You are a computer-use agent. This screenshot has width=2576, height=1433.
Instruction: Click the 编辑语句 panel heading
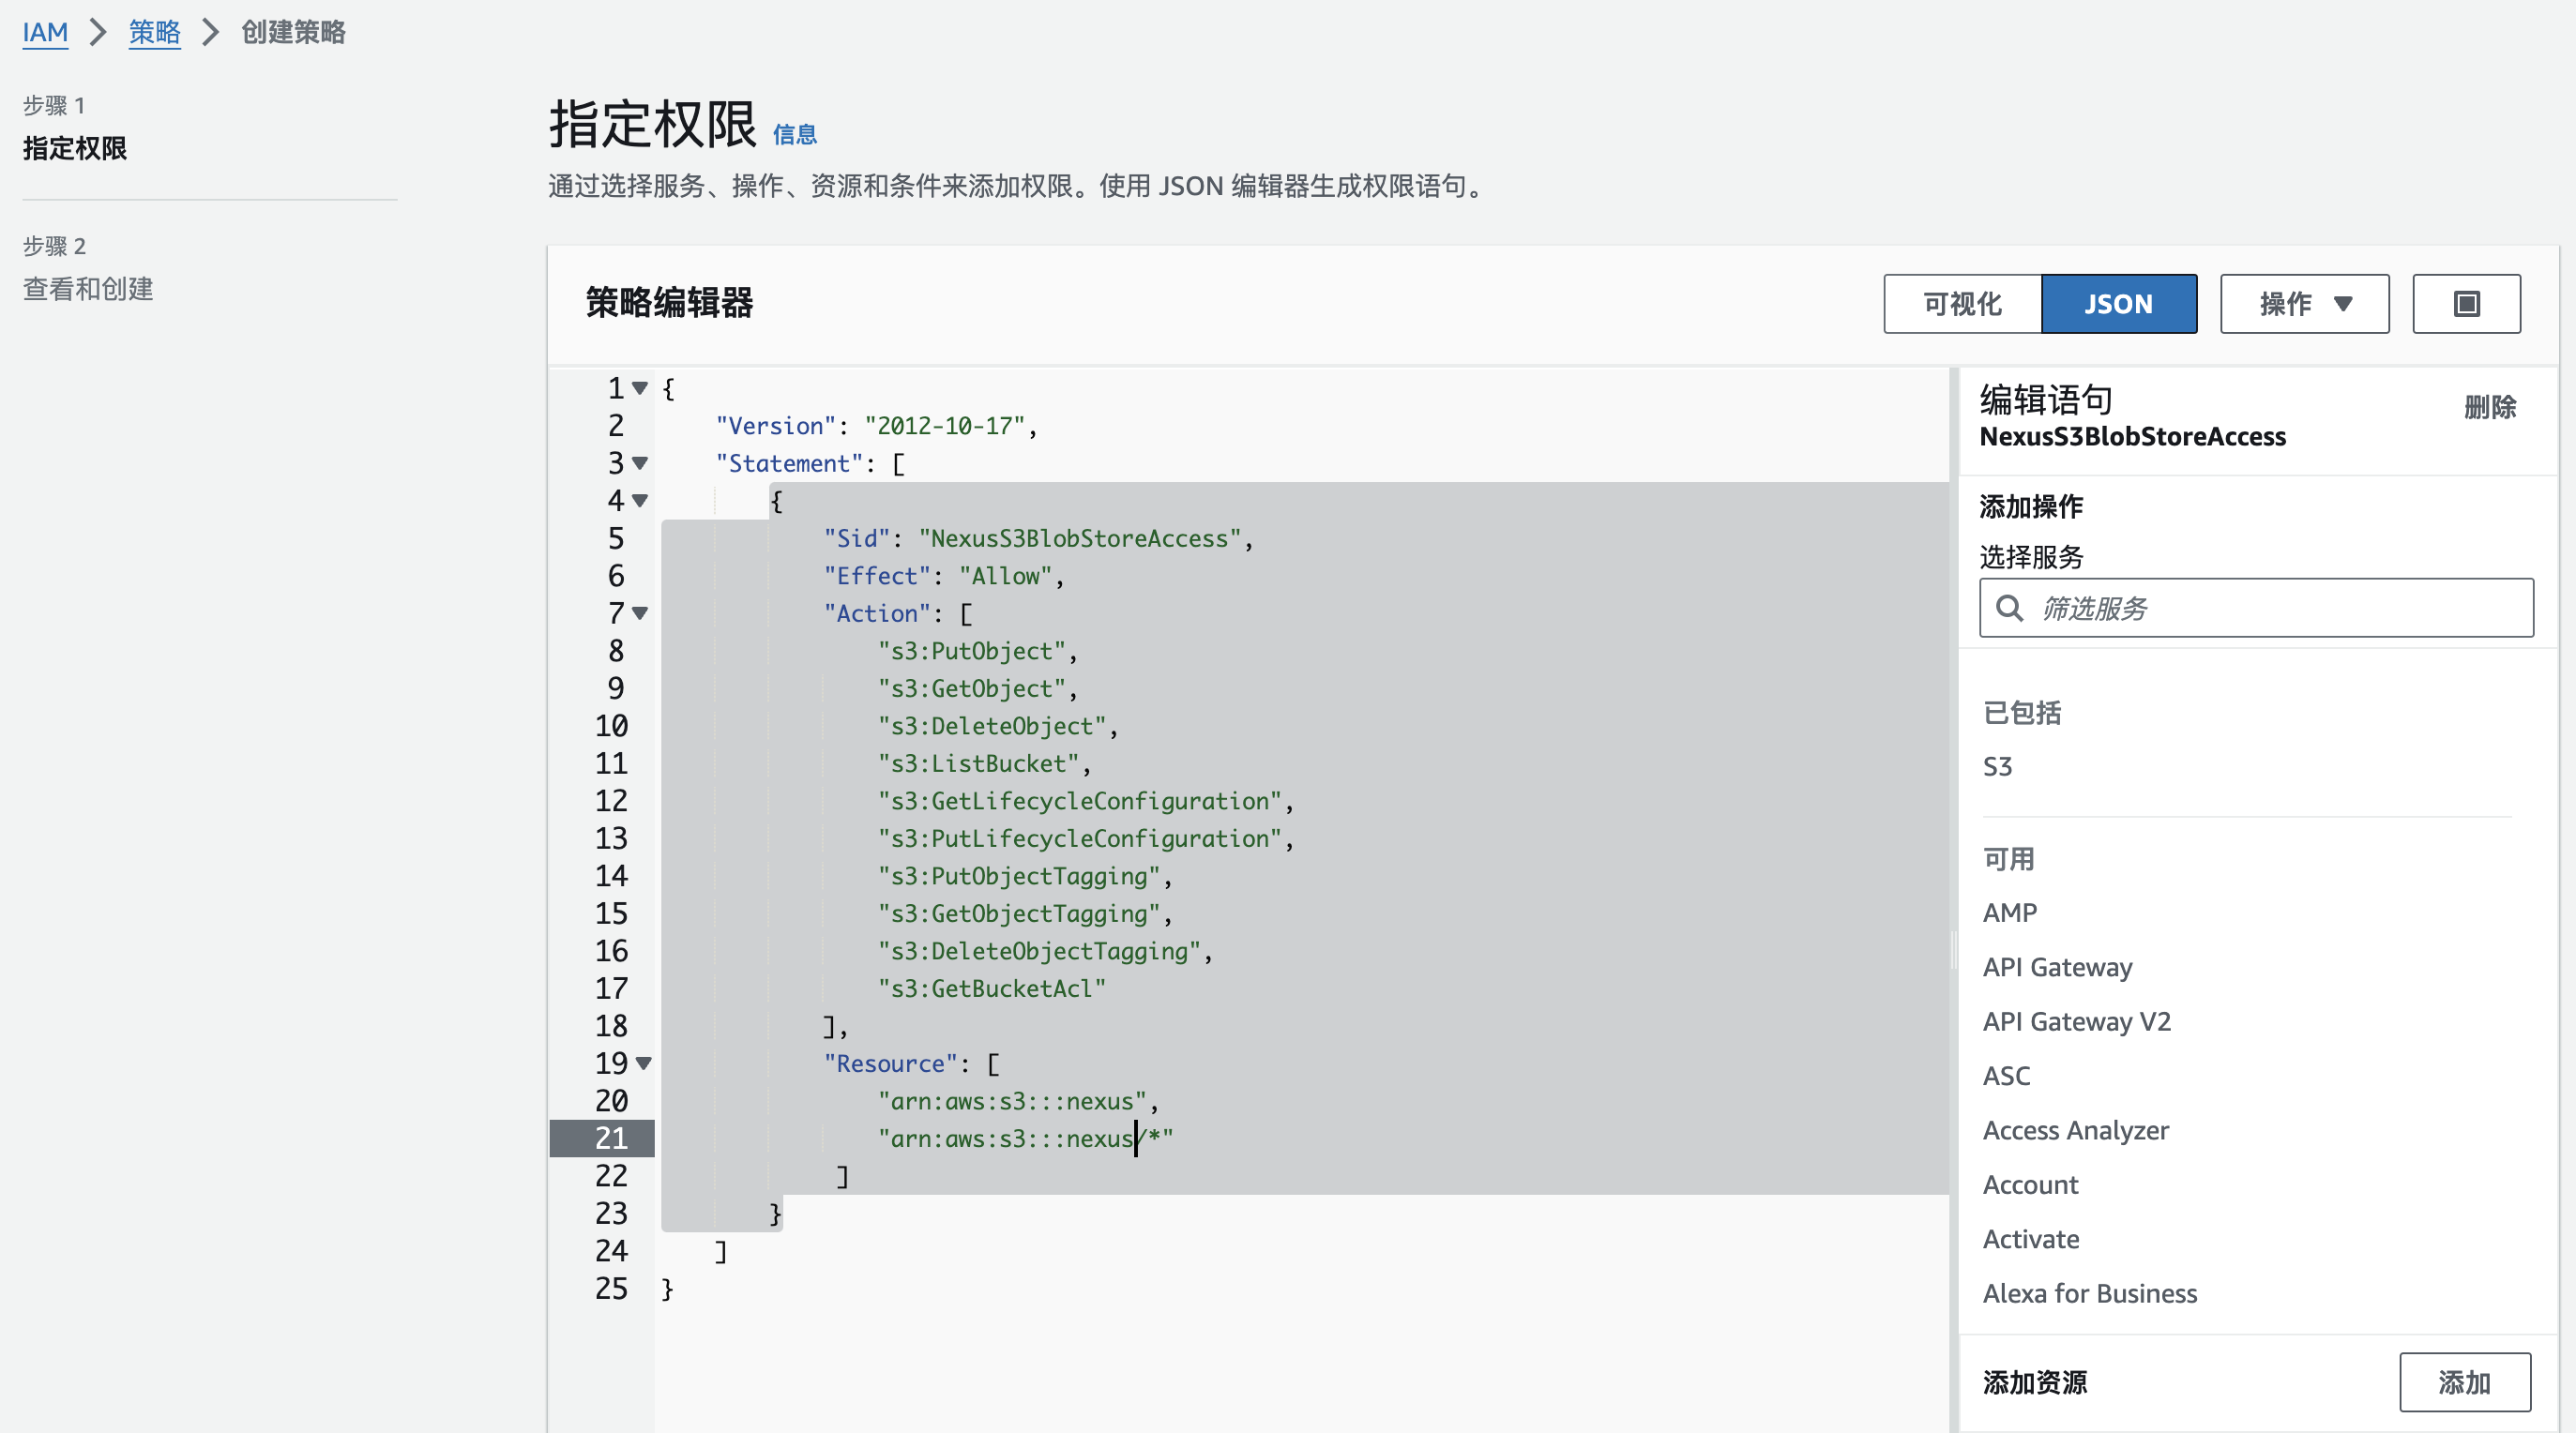(x=2046, y=399)
